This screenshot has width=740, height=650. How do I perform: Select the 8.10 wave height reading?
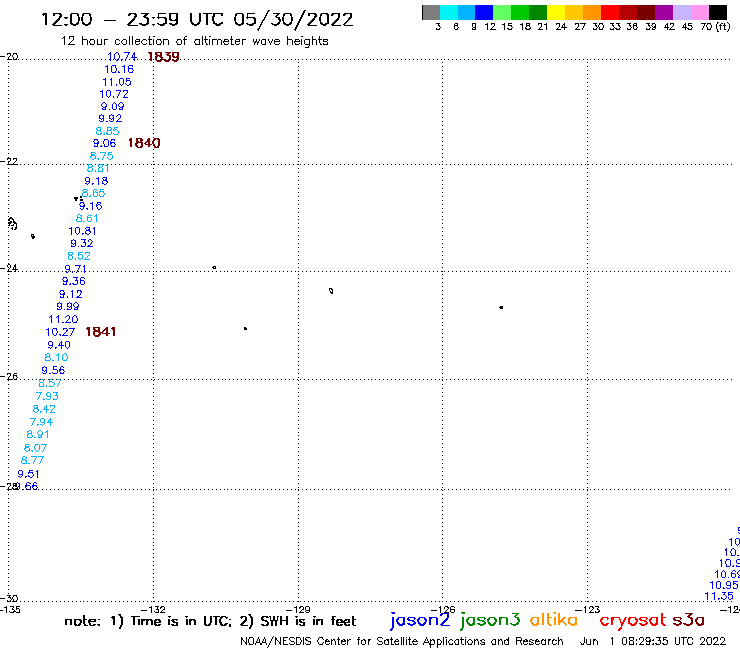tap(56, 357)
